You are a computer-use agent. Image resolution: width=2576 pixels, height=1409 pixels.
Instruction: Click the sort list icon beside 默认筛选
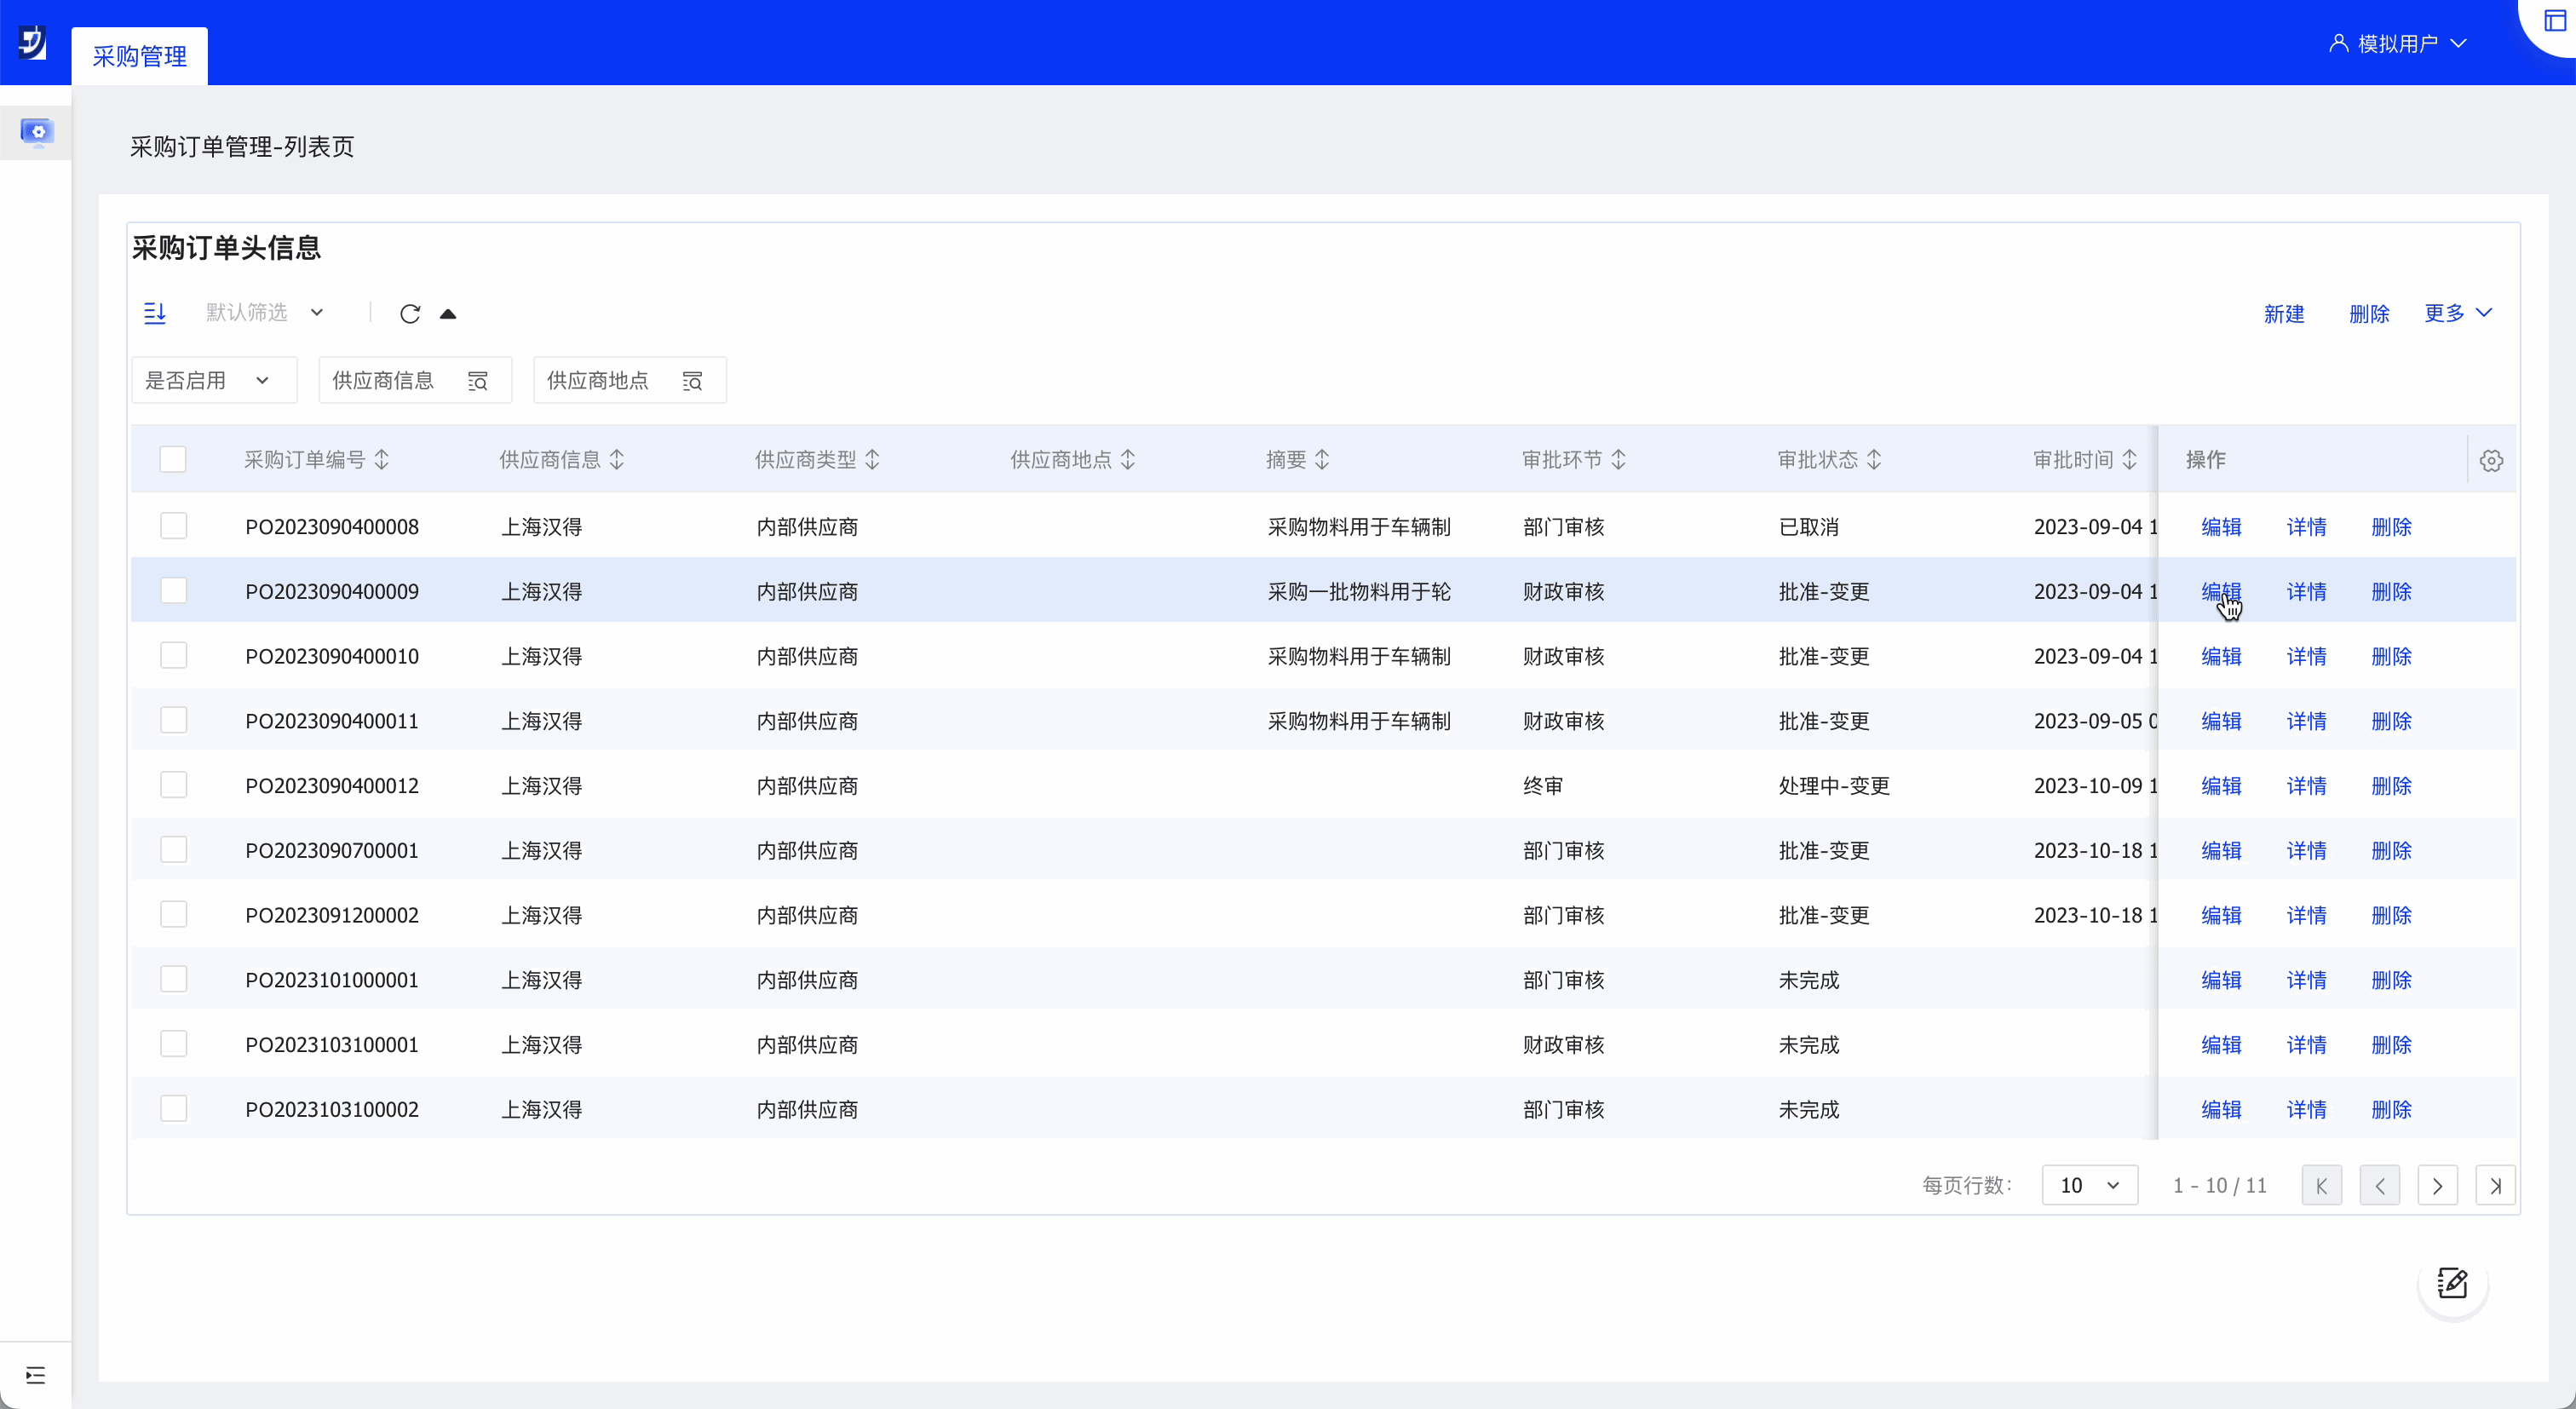(x=155, y=313)
